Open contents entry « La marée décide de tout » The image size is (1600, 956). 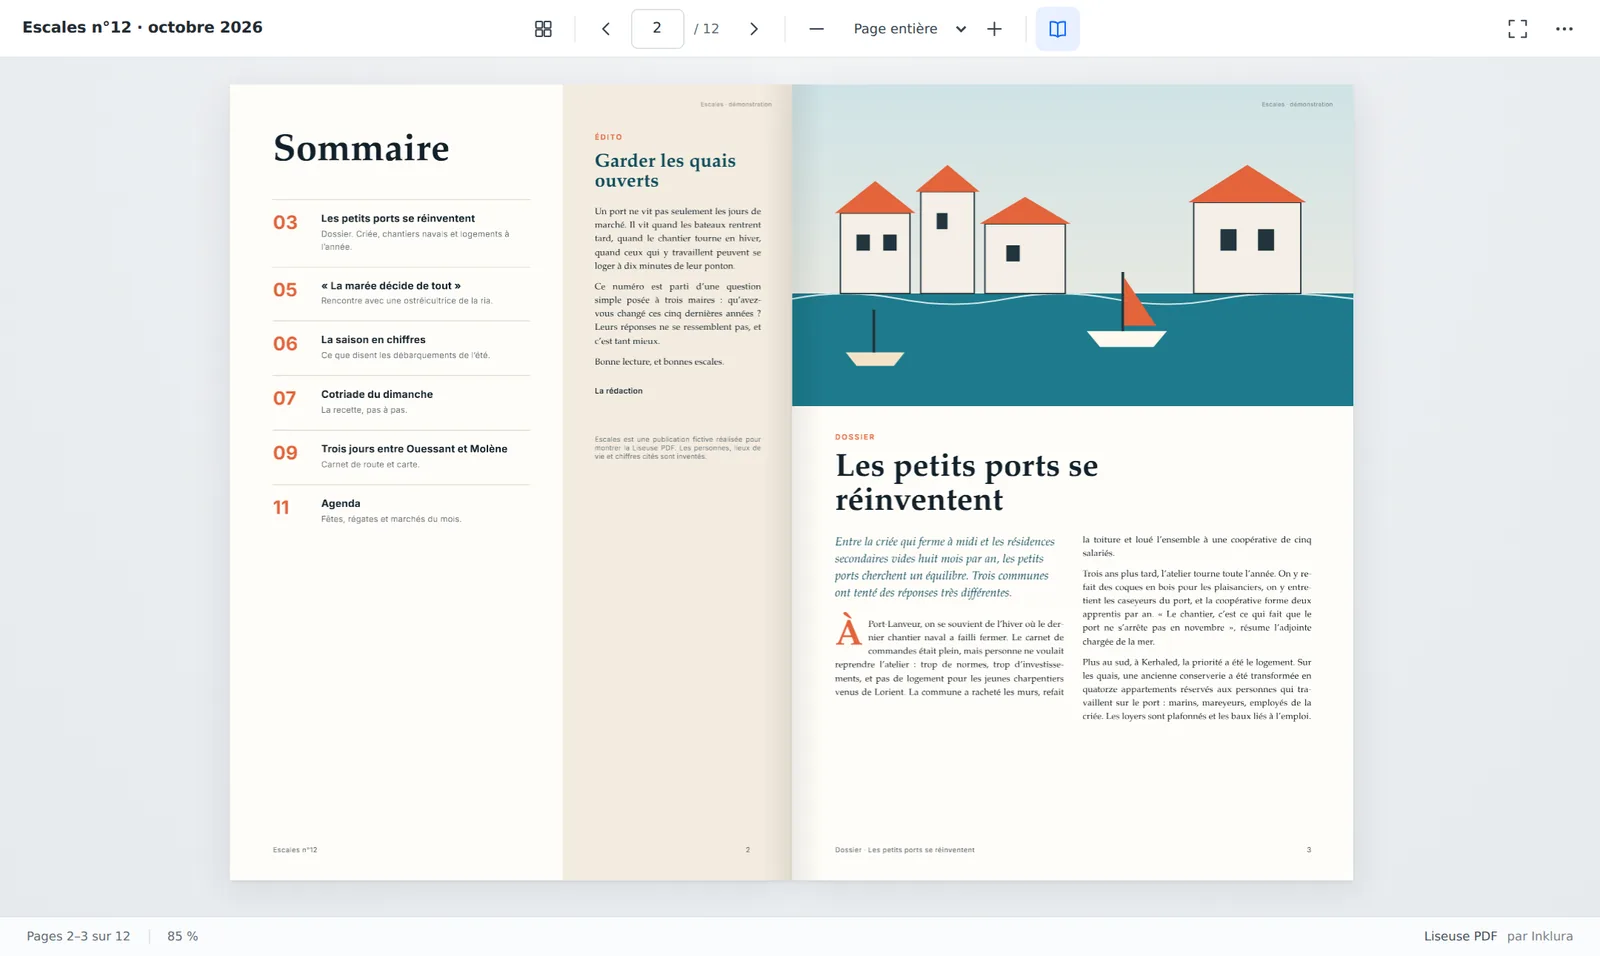click(401, 293)
